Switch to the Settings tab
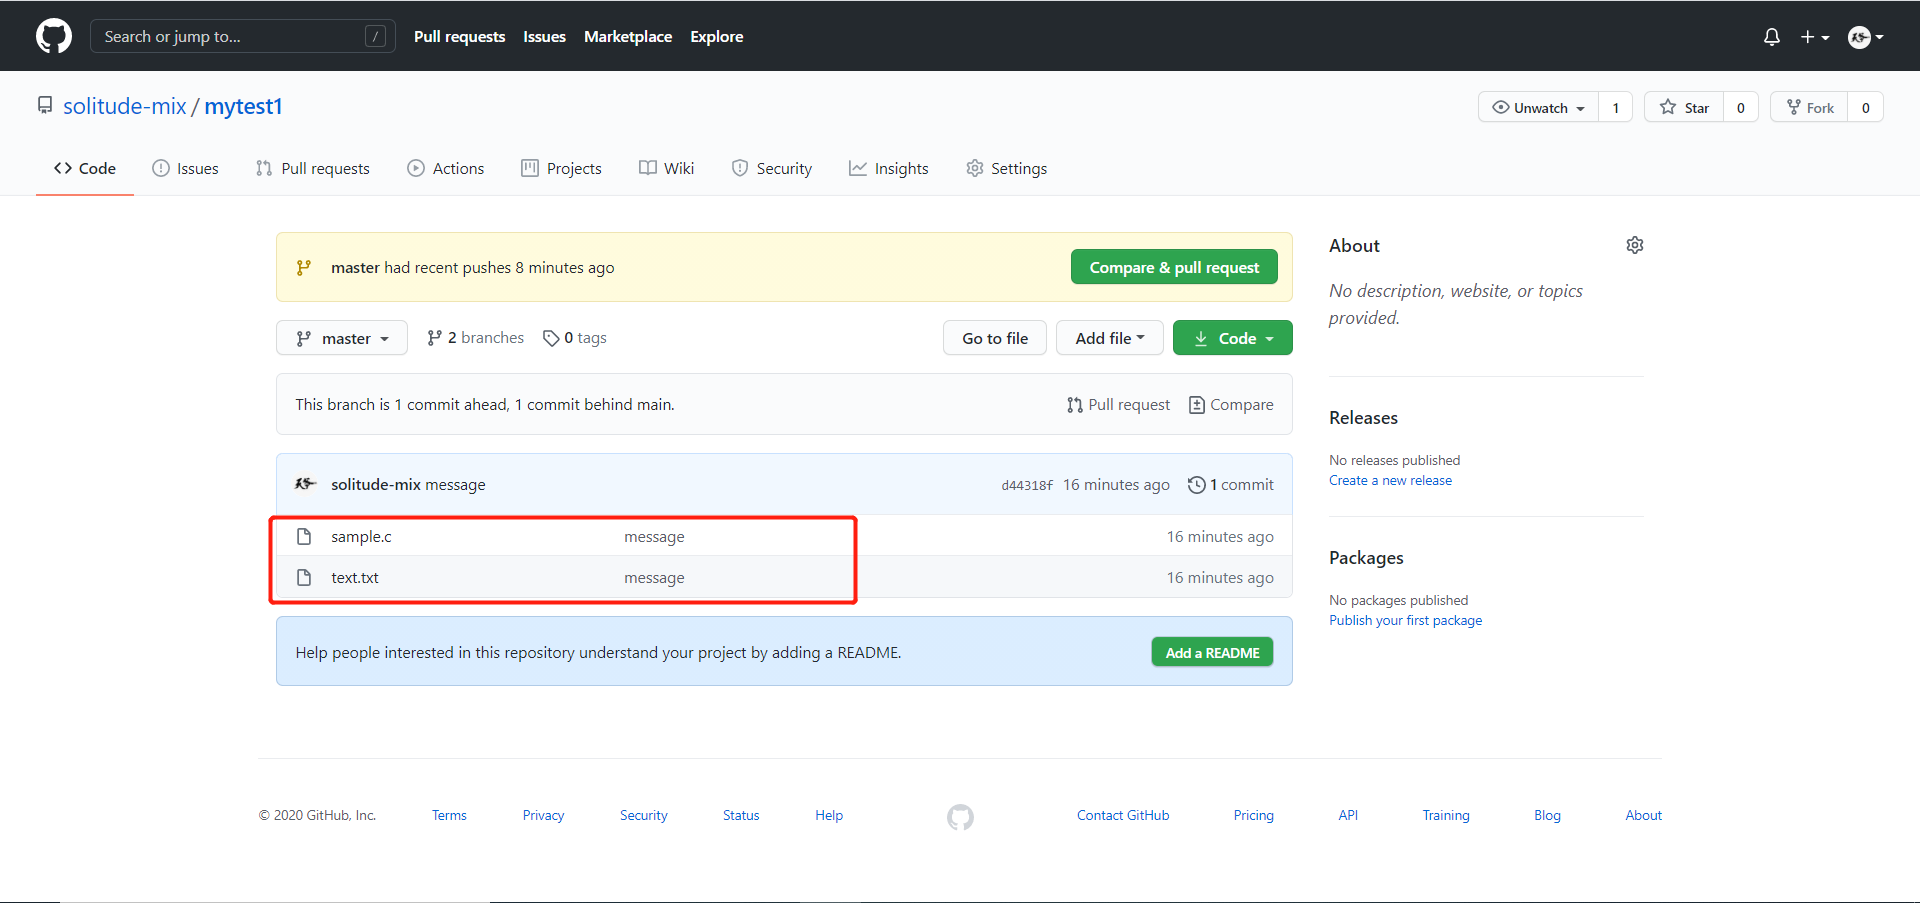This screenshot has width=1920, height=903. click(1007, 168)
